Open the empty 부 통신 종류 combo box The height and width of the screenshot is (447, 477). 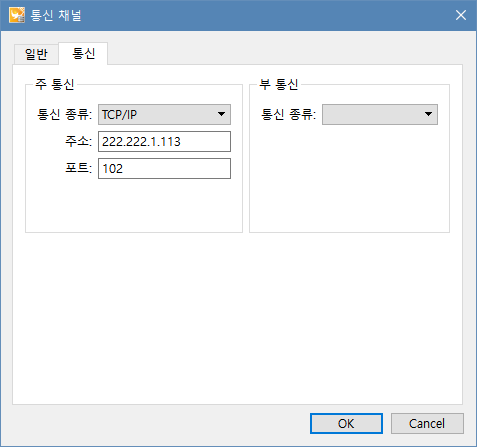click(380, 114)
